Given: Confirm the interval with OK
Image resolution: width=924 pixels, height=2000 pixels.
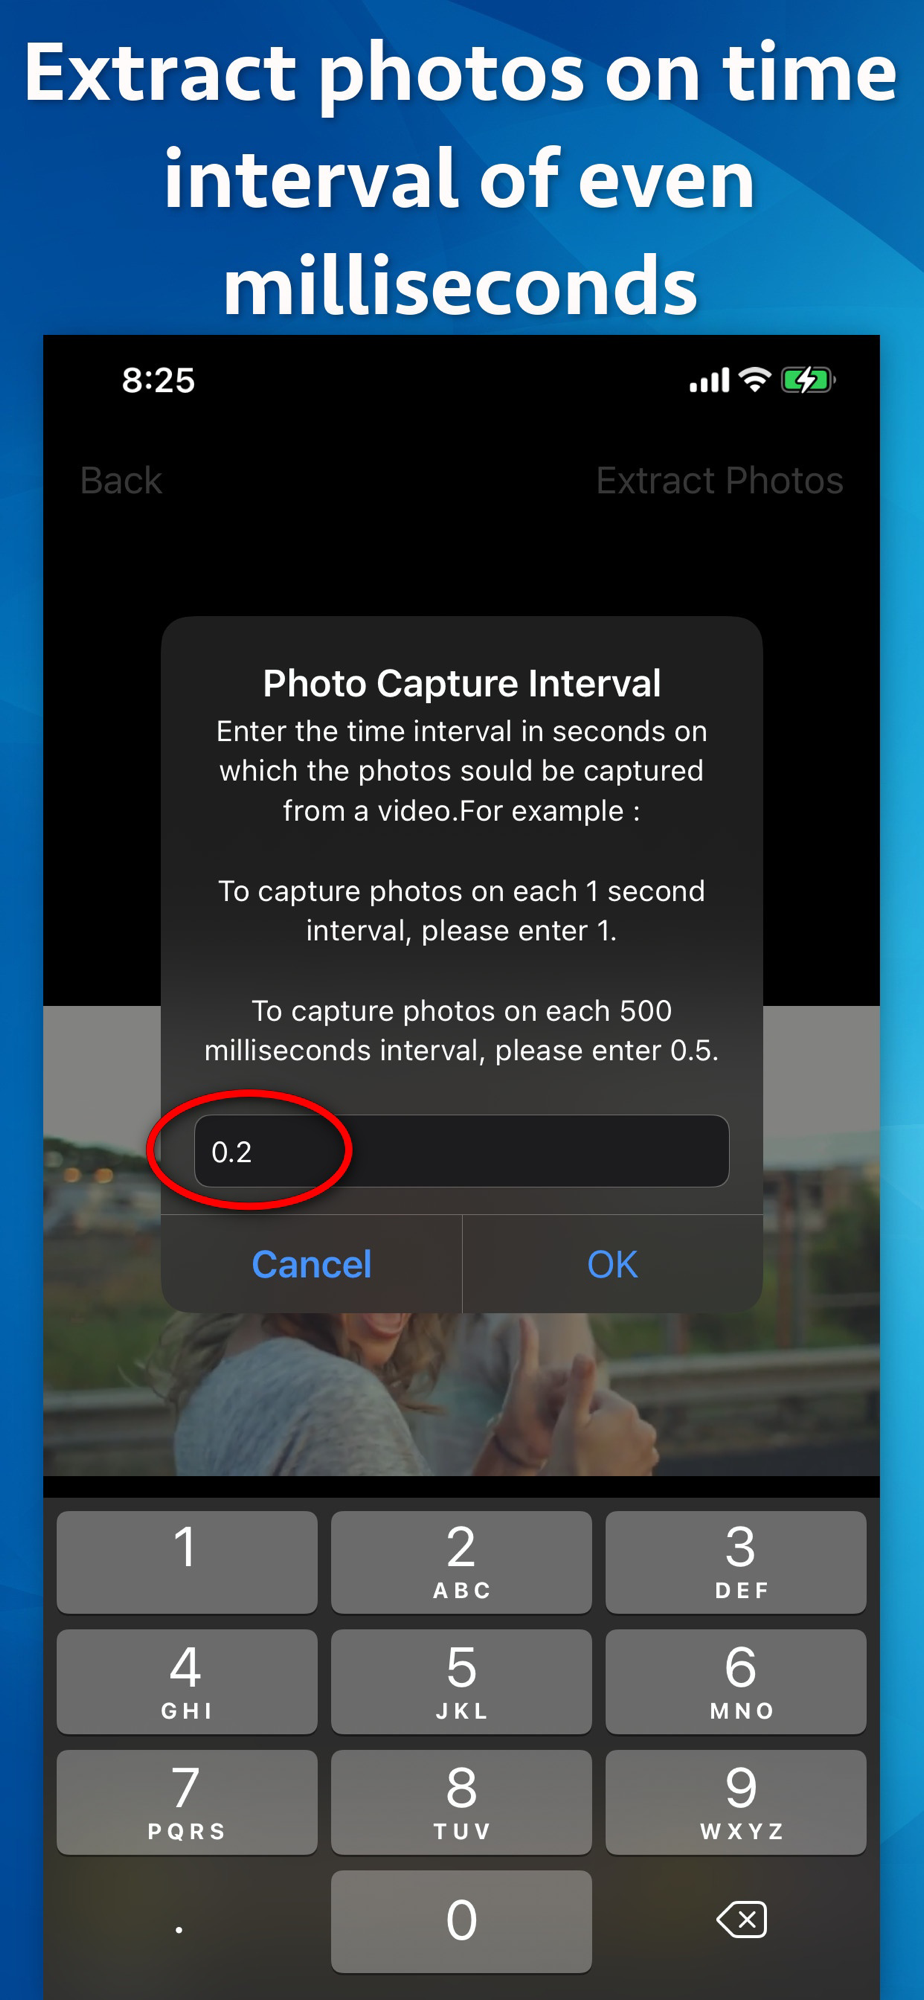Looking at the screenshot, I should tap(612, 1264).
